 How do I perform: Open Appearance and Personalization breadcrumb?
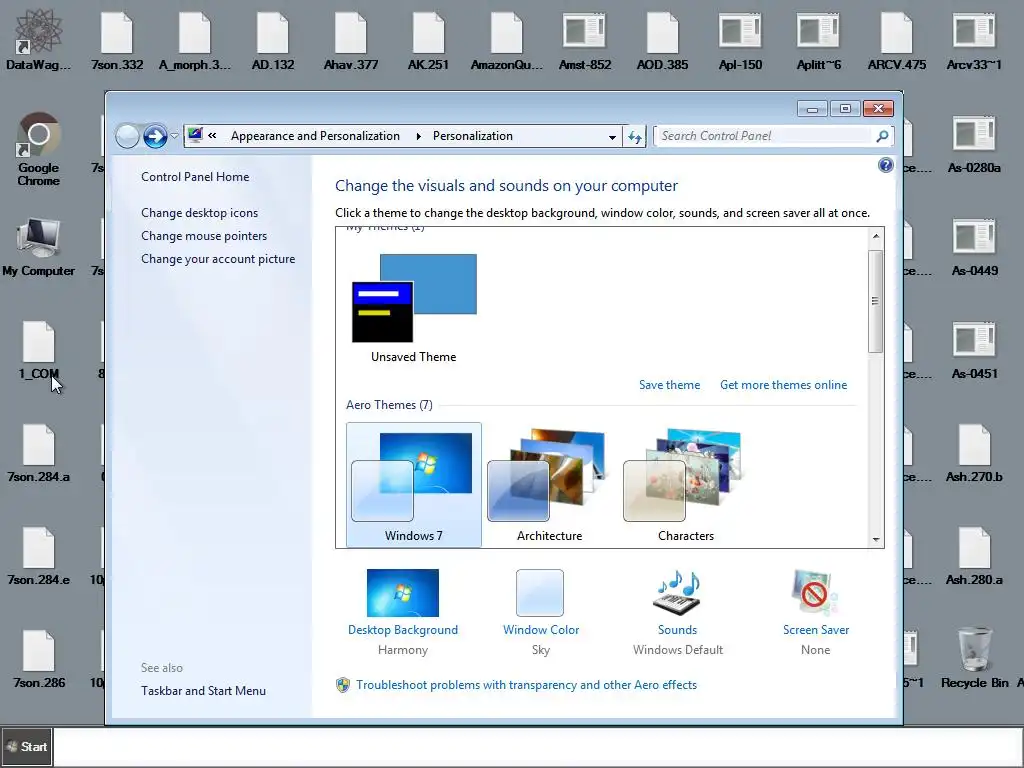click(315, 136)
